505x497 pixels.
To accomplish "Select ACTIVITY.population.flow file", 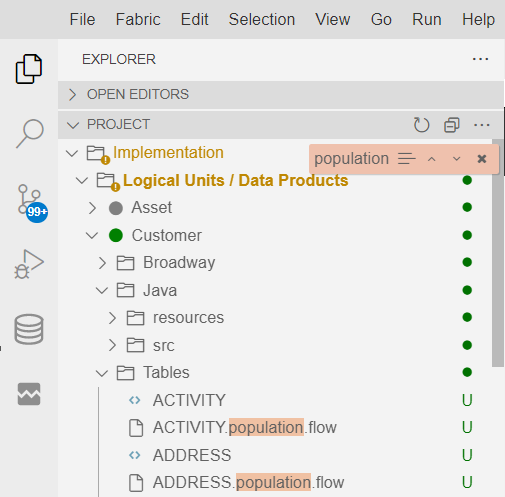I will 245,428.
